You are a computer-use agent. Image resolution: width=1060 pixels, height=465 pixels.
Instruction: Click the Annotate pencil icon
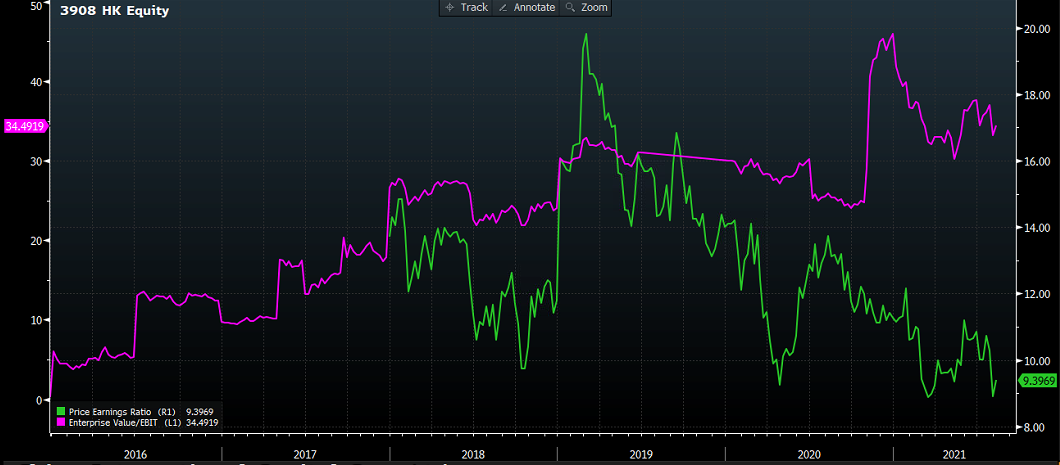503,7
